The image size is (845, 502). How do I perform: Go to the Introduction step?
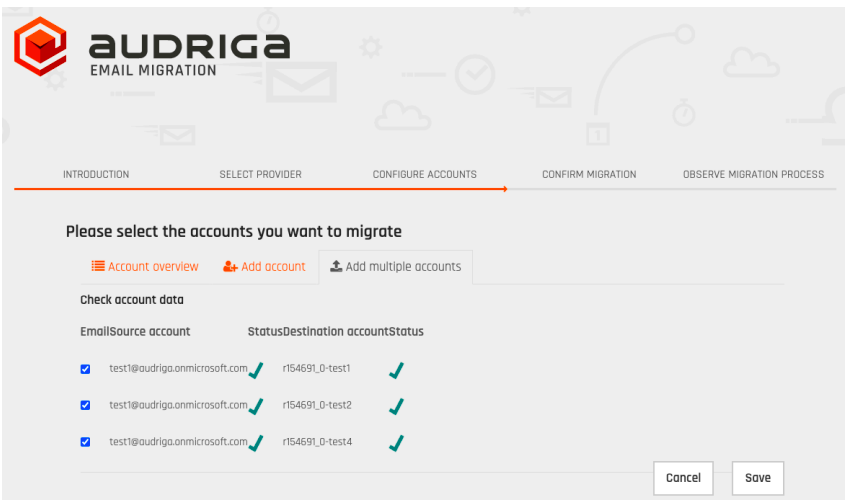[x=96, y=174]
